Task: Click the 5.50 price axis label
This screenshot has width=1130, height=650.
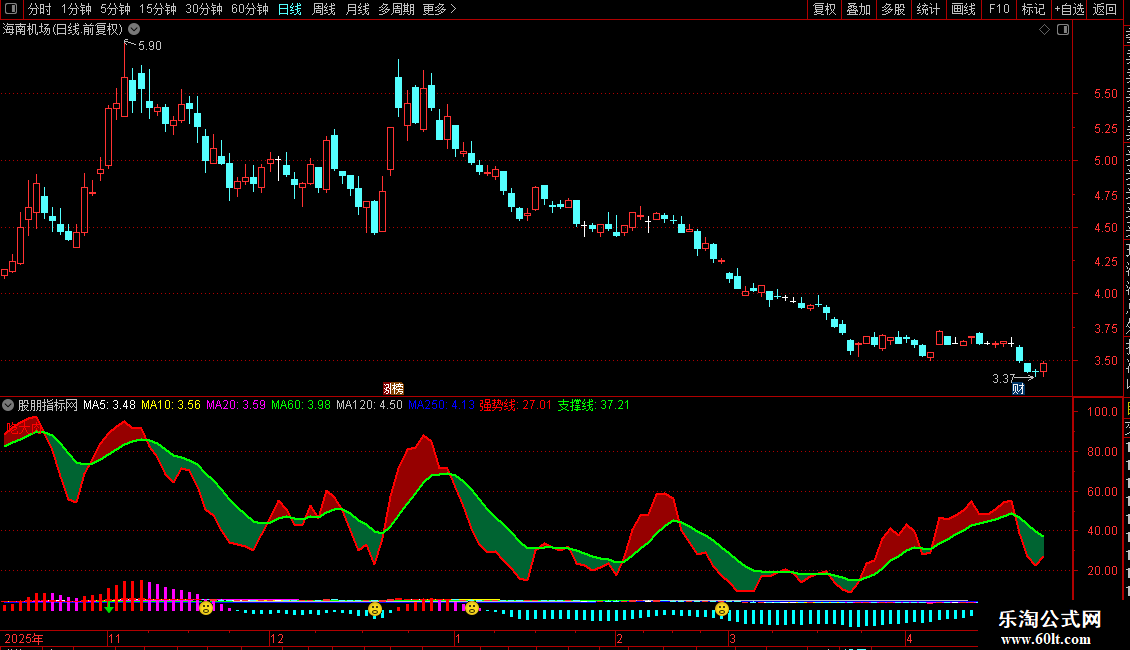Action: point(1105,94)
